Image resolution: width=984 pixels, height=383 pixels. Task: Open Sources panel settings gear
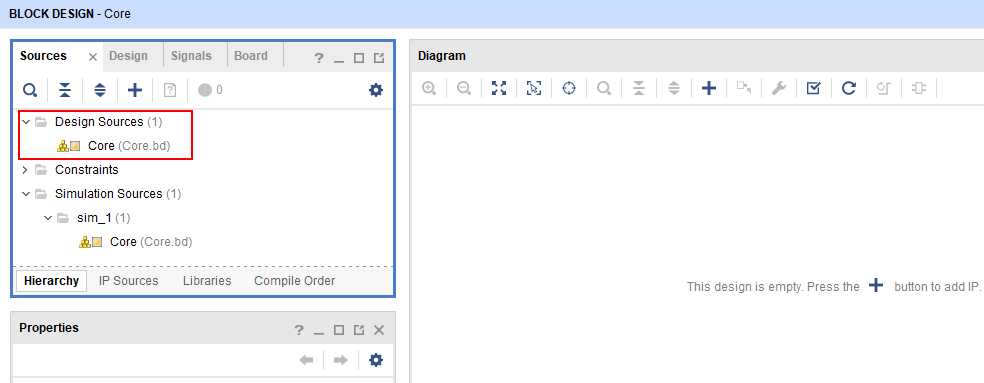[375, 90]
